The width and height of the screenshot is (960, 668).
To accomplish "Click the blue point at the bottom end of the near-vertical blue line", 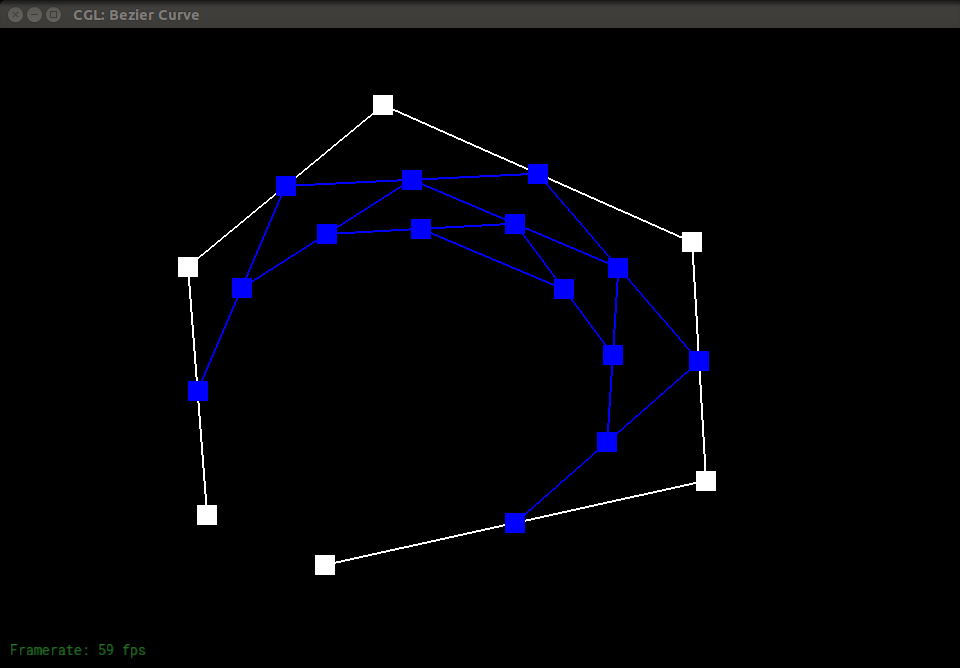I will [x=607, y=442].
